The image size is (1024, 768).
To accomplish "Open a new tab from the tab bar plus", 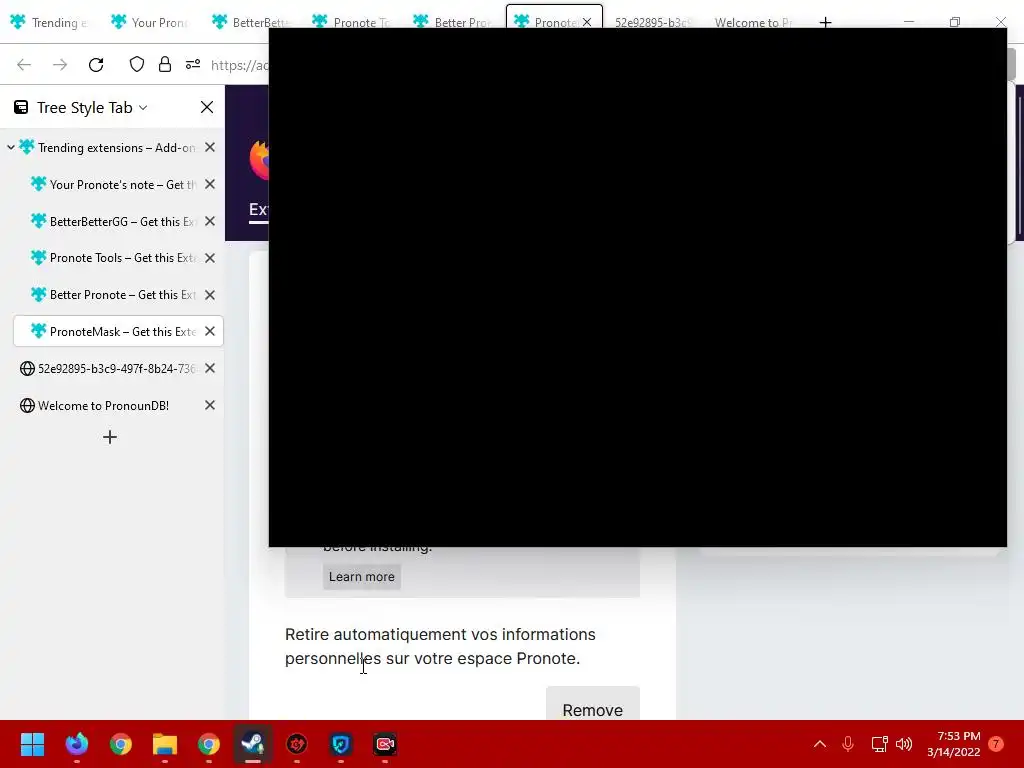I will (x=825, y=23).
